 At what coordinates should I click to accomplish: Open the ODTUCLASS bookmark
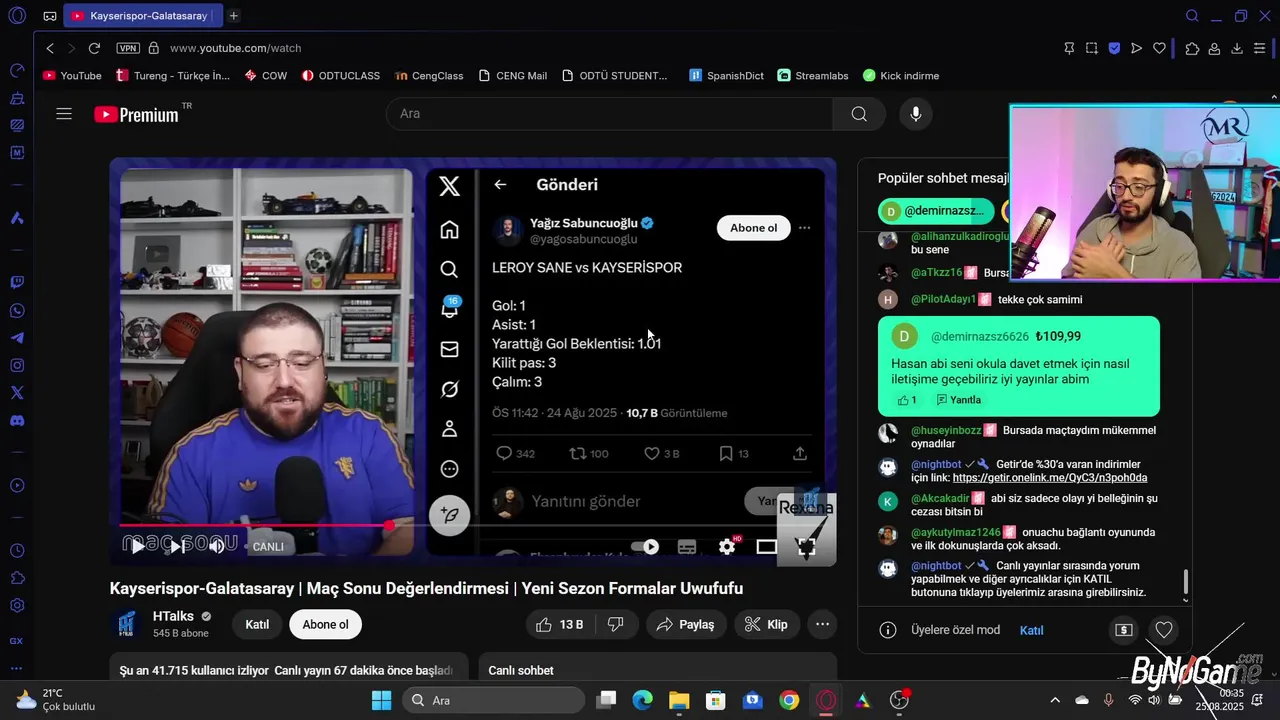(x=341, y=76)
